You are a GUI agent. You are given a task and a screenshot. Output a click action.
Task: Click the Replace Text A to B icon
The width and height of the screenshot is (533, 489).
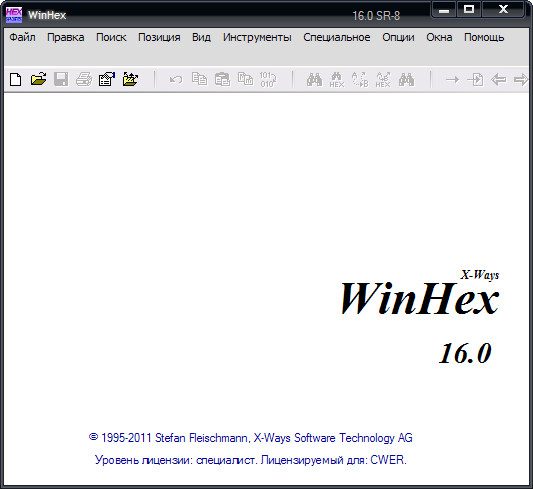pos(360,80)
